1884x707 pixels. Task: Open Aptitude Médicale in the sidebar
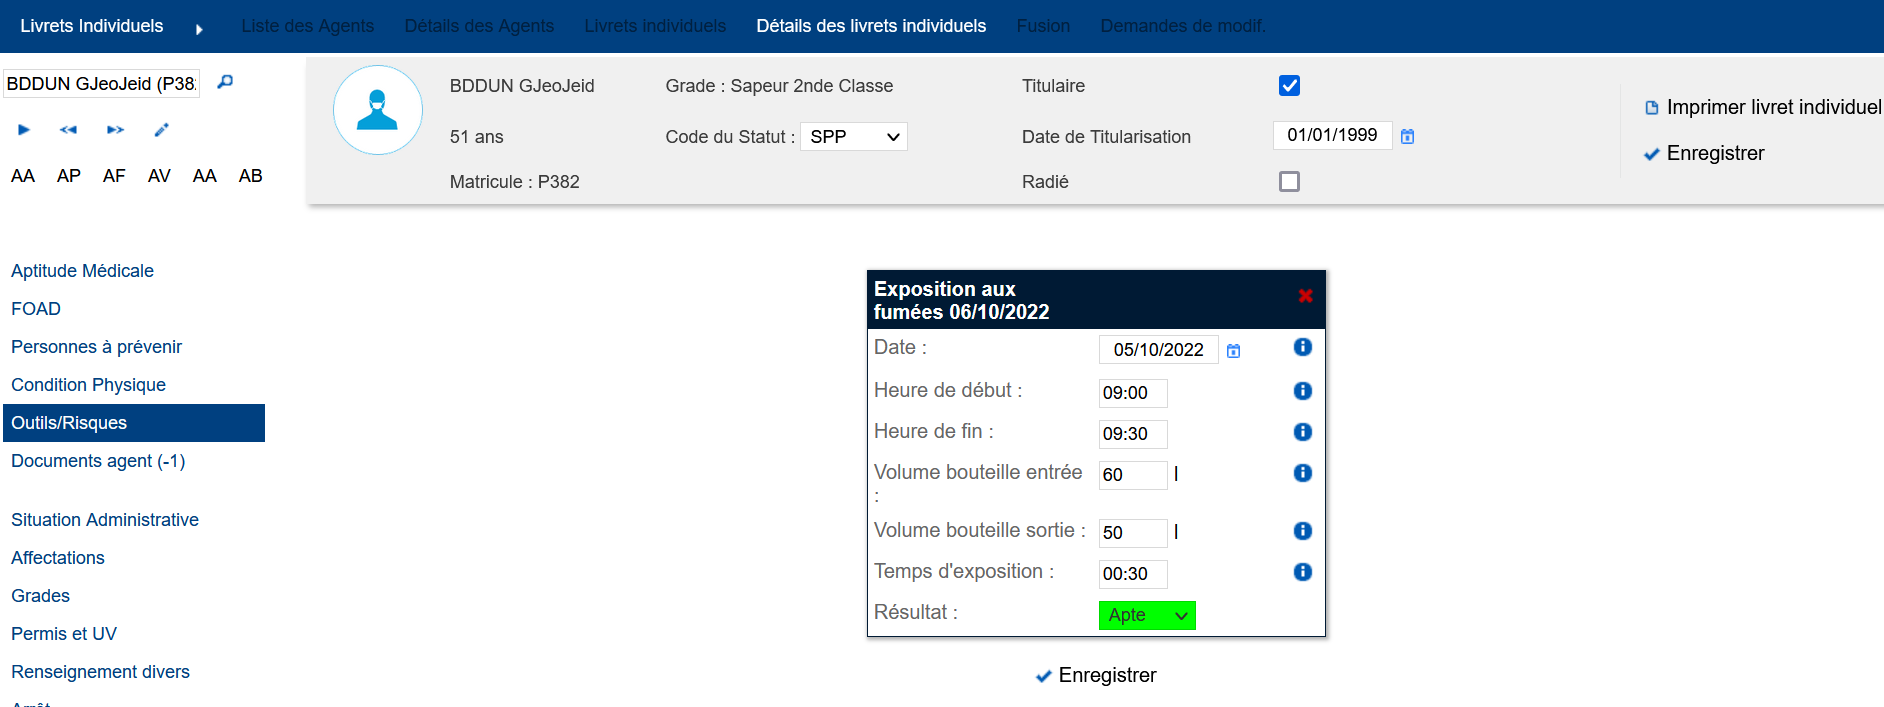82,271
